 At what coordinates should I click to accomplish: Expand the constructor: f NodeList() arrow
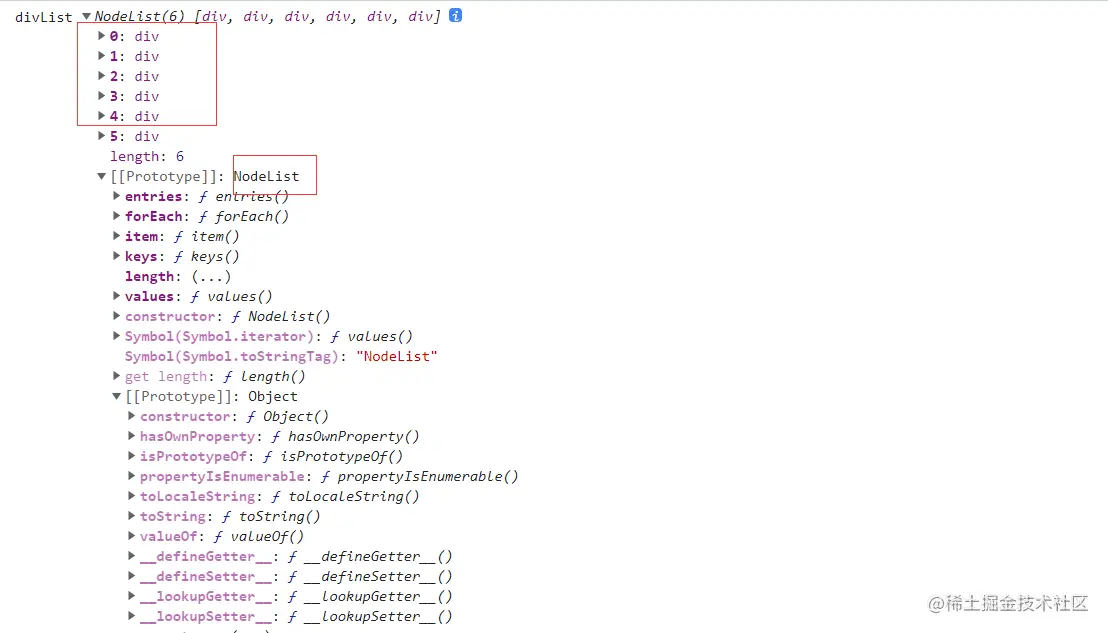117,316
